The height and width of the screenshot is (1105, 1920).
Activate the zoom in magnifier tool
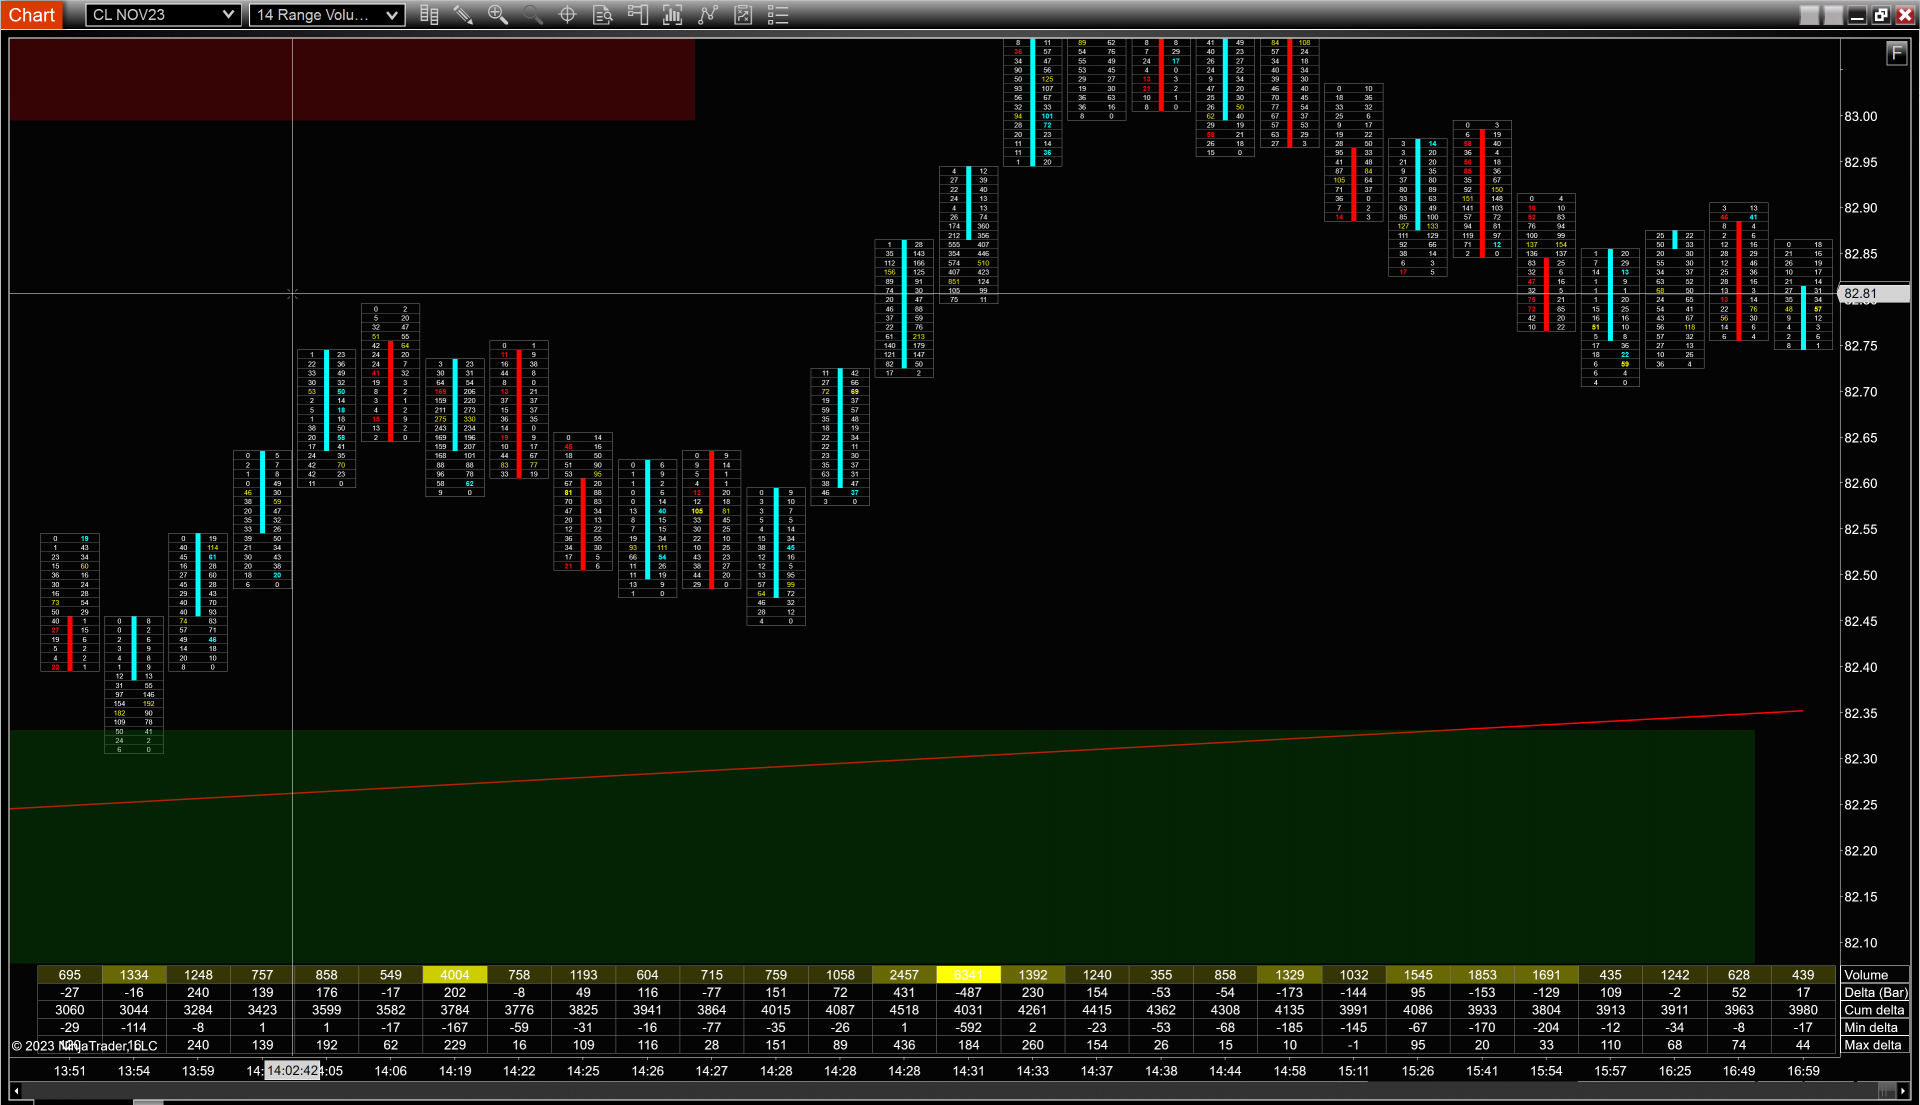click(497, 15)
